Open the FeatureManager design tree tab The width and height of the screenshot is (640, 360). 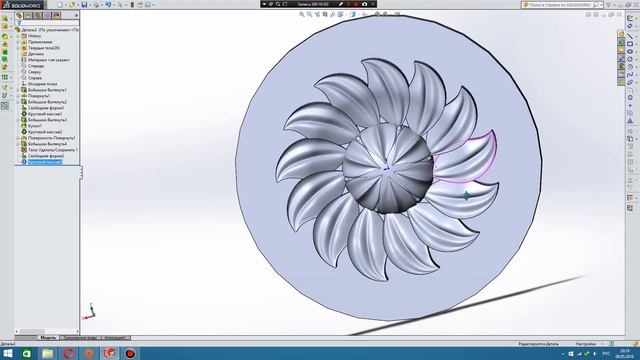point(19,16)
